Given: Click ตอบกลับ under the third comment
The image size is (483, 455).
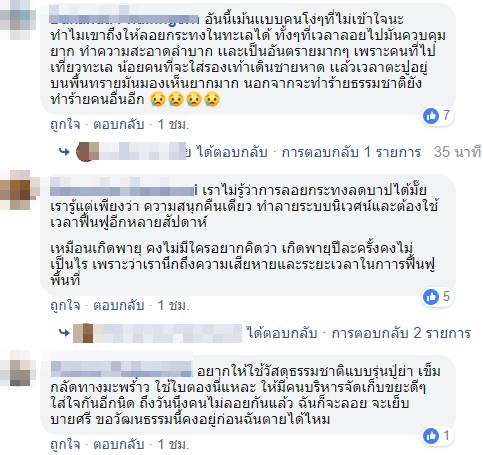Looking at the screenshot, I should click(x=119, y=445).
